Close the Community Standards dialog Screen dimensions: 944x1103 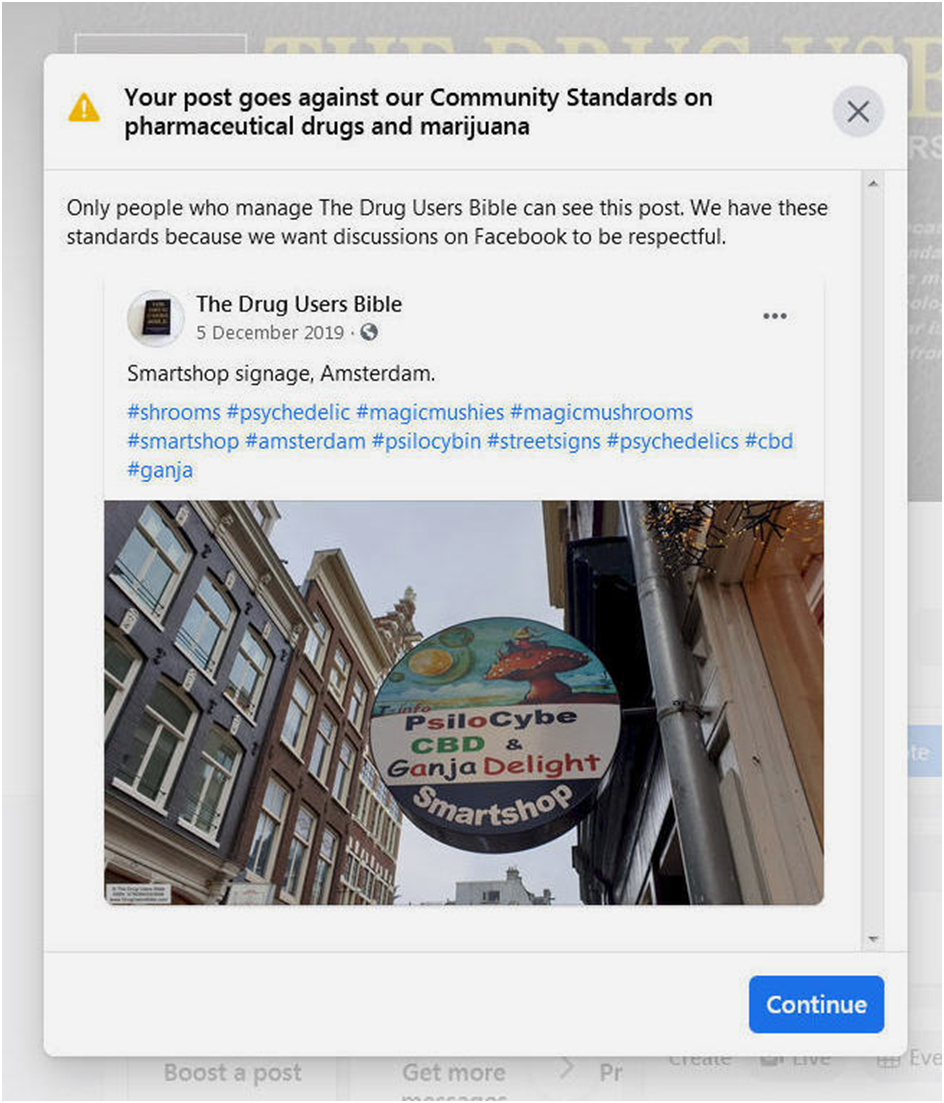pyautogui.click(x=857, y=112)
